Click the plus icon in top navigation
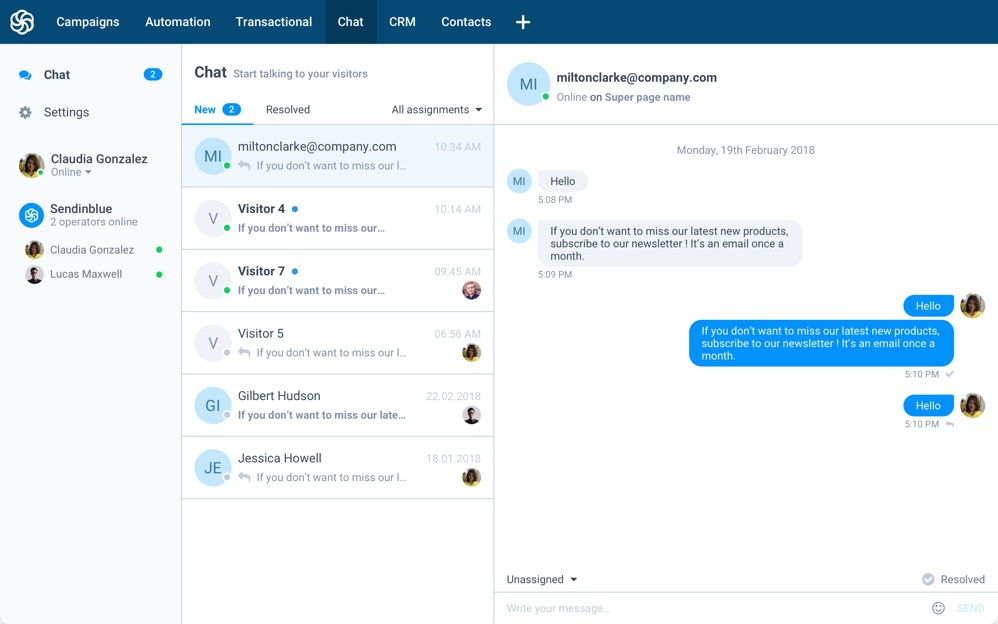This screenshot has width=998, height=624. (x=523, y=22)
